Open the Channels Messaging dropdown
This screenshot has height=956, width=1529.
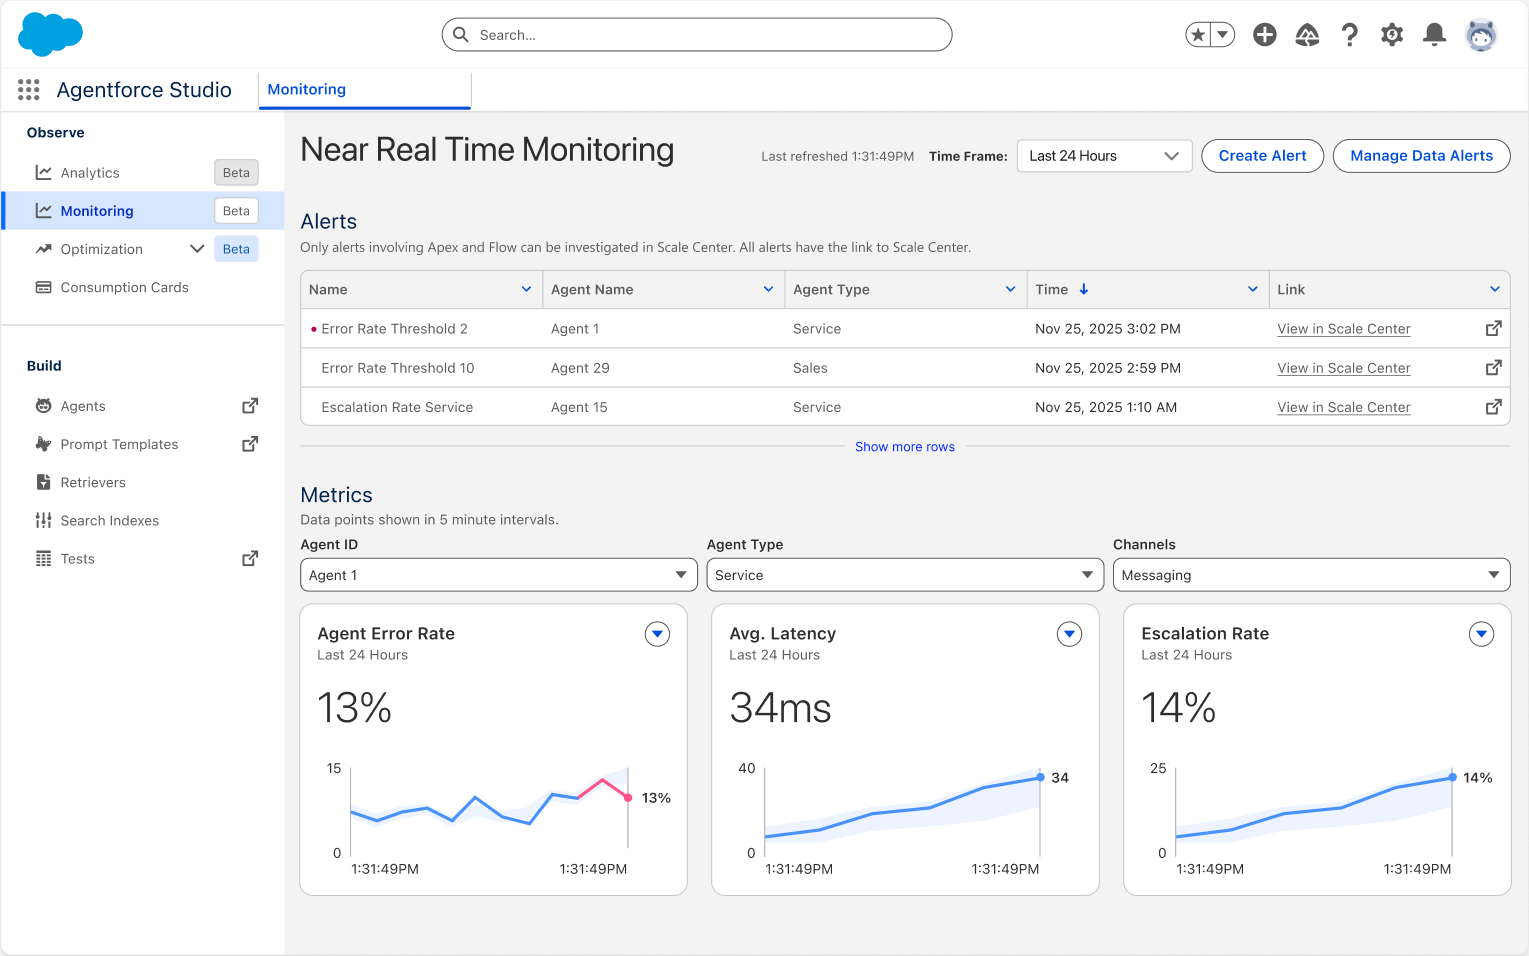coord(1311,574)
